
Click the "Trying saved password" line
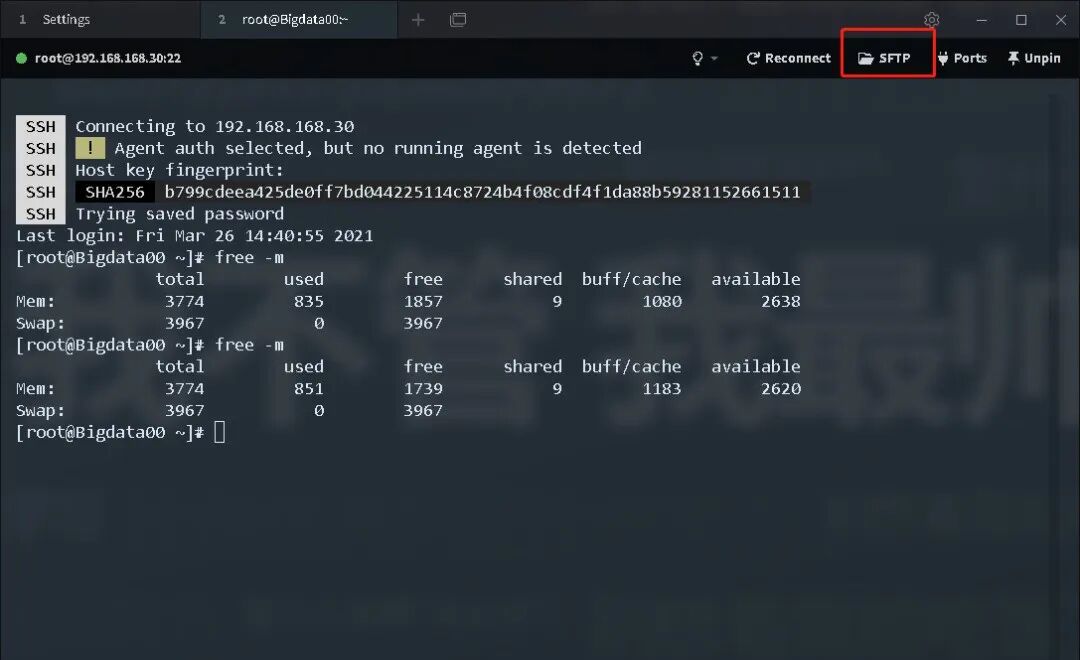(x=179, y=214)
